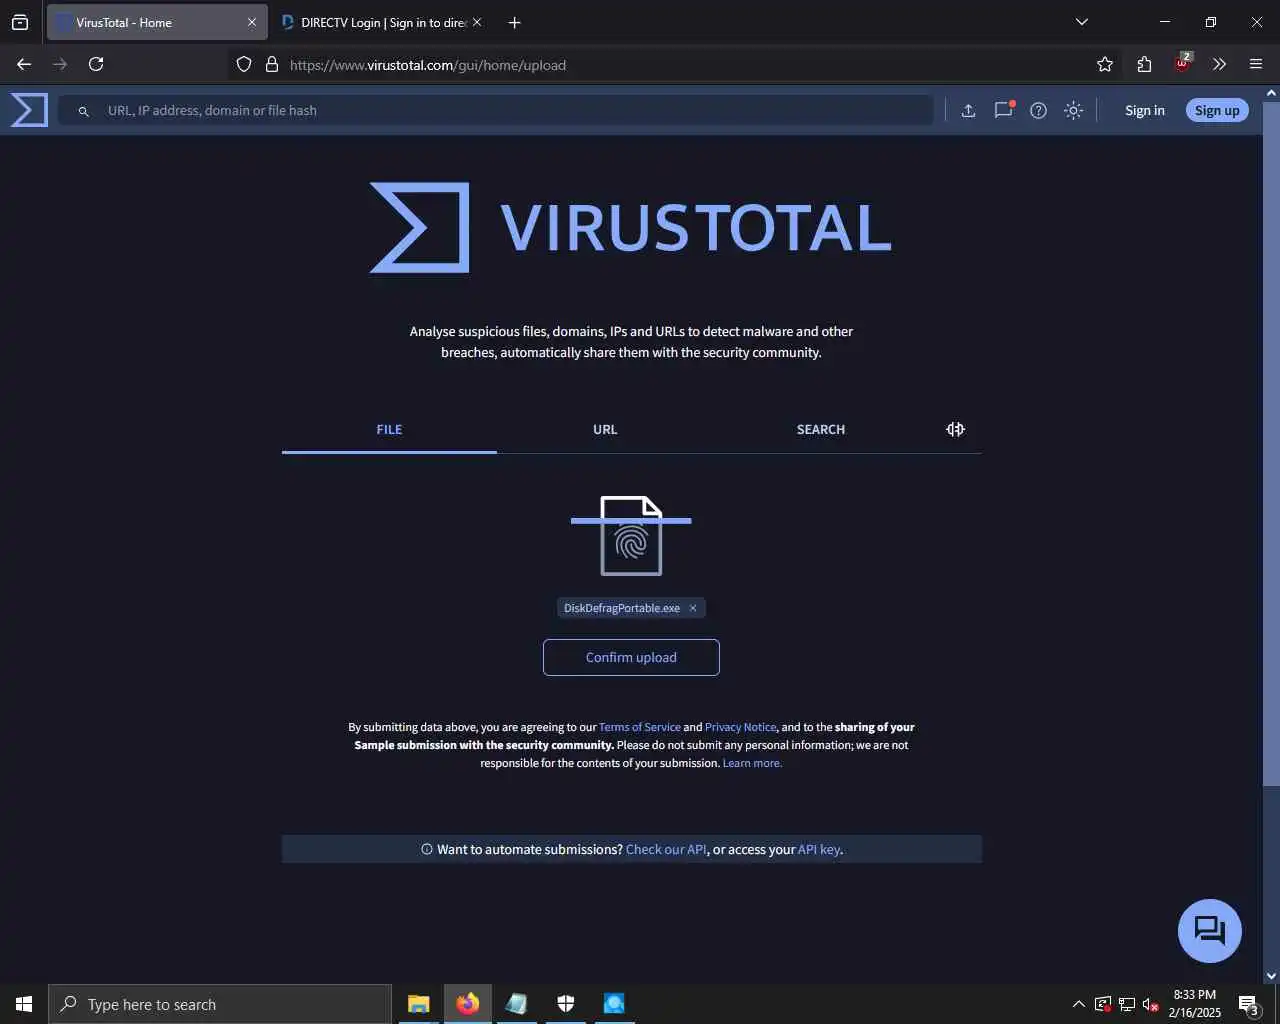
Task: Click the site padlock icon
Action: 271,64
